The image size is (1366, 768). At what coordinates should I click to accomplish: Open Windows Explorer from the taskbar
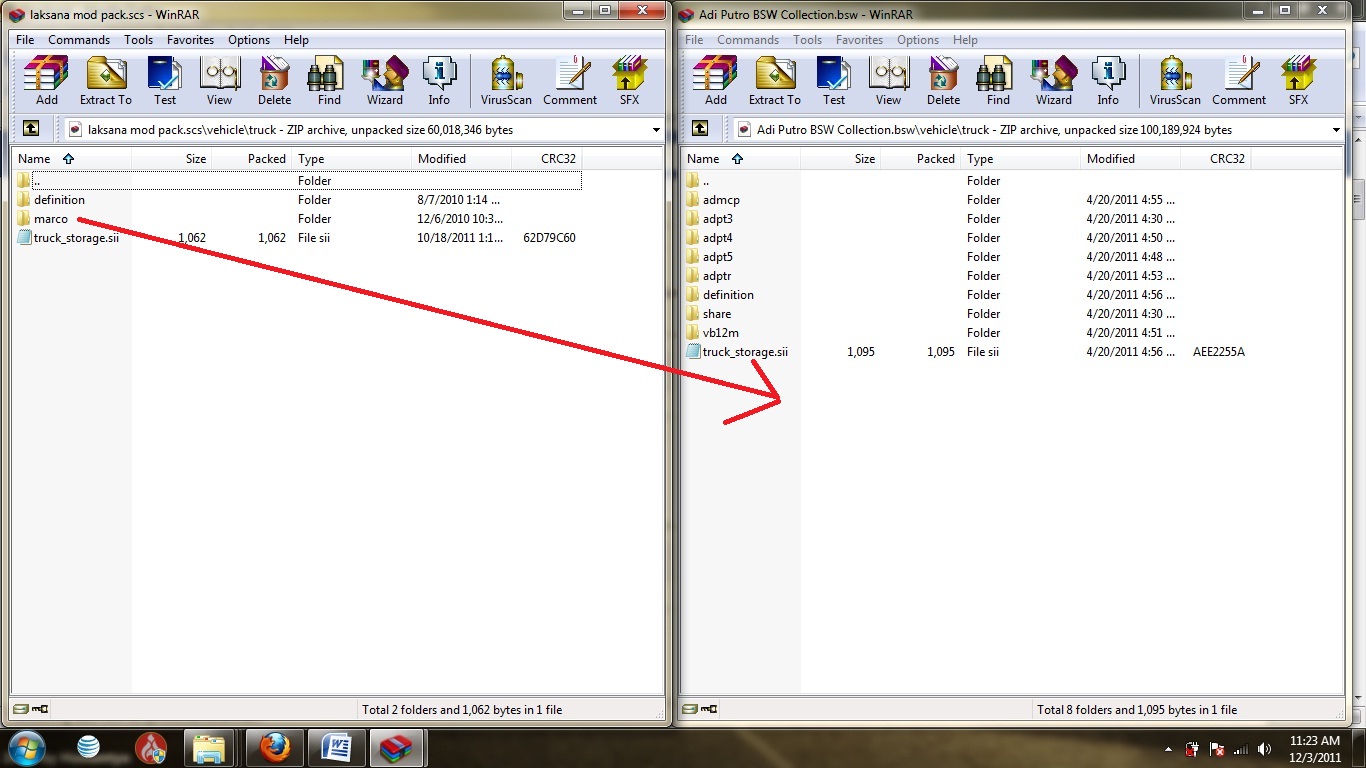[209, 748]
